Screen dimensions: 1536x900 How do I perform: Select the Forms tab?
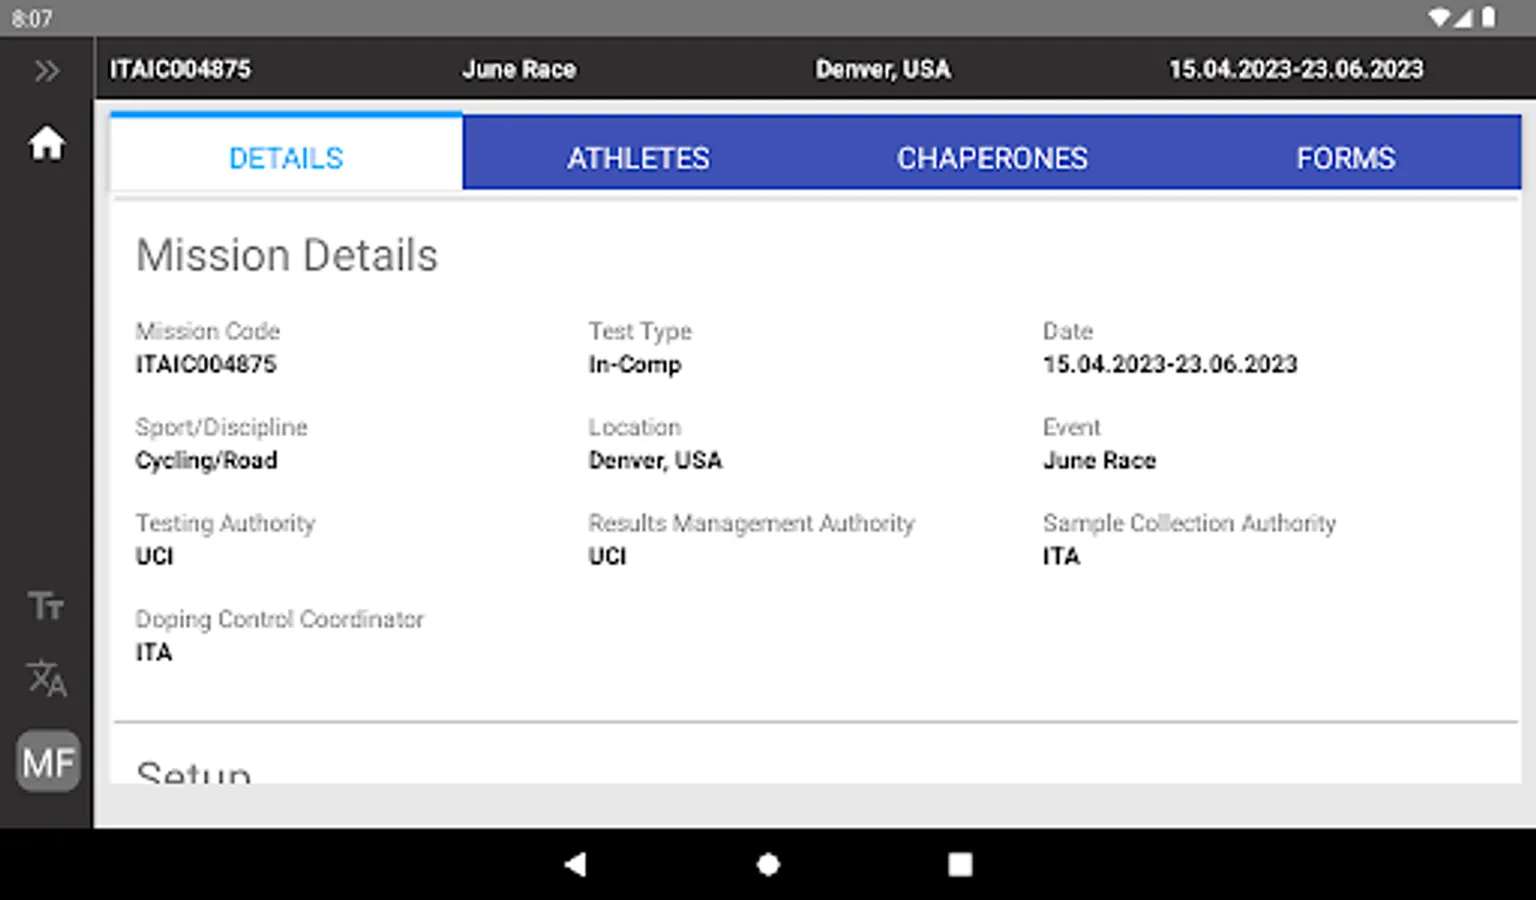(1345, 158)
